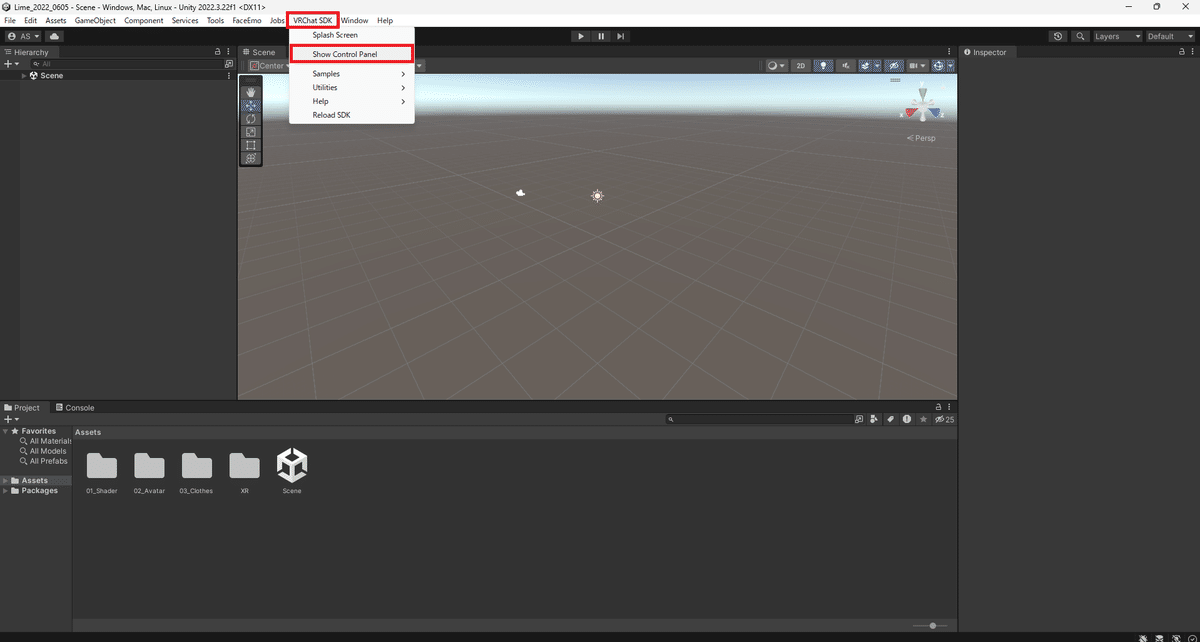The image size is (1200, 642).
Task: Open 02_Avatar folder
Action: coord(149,472)
